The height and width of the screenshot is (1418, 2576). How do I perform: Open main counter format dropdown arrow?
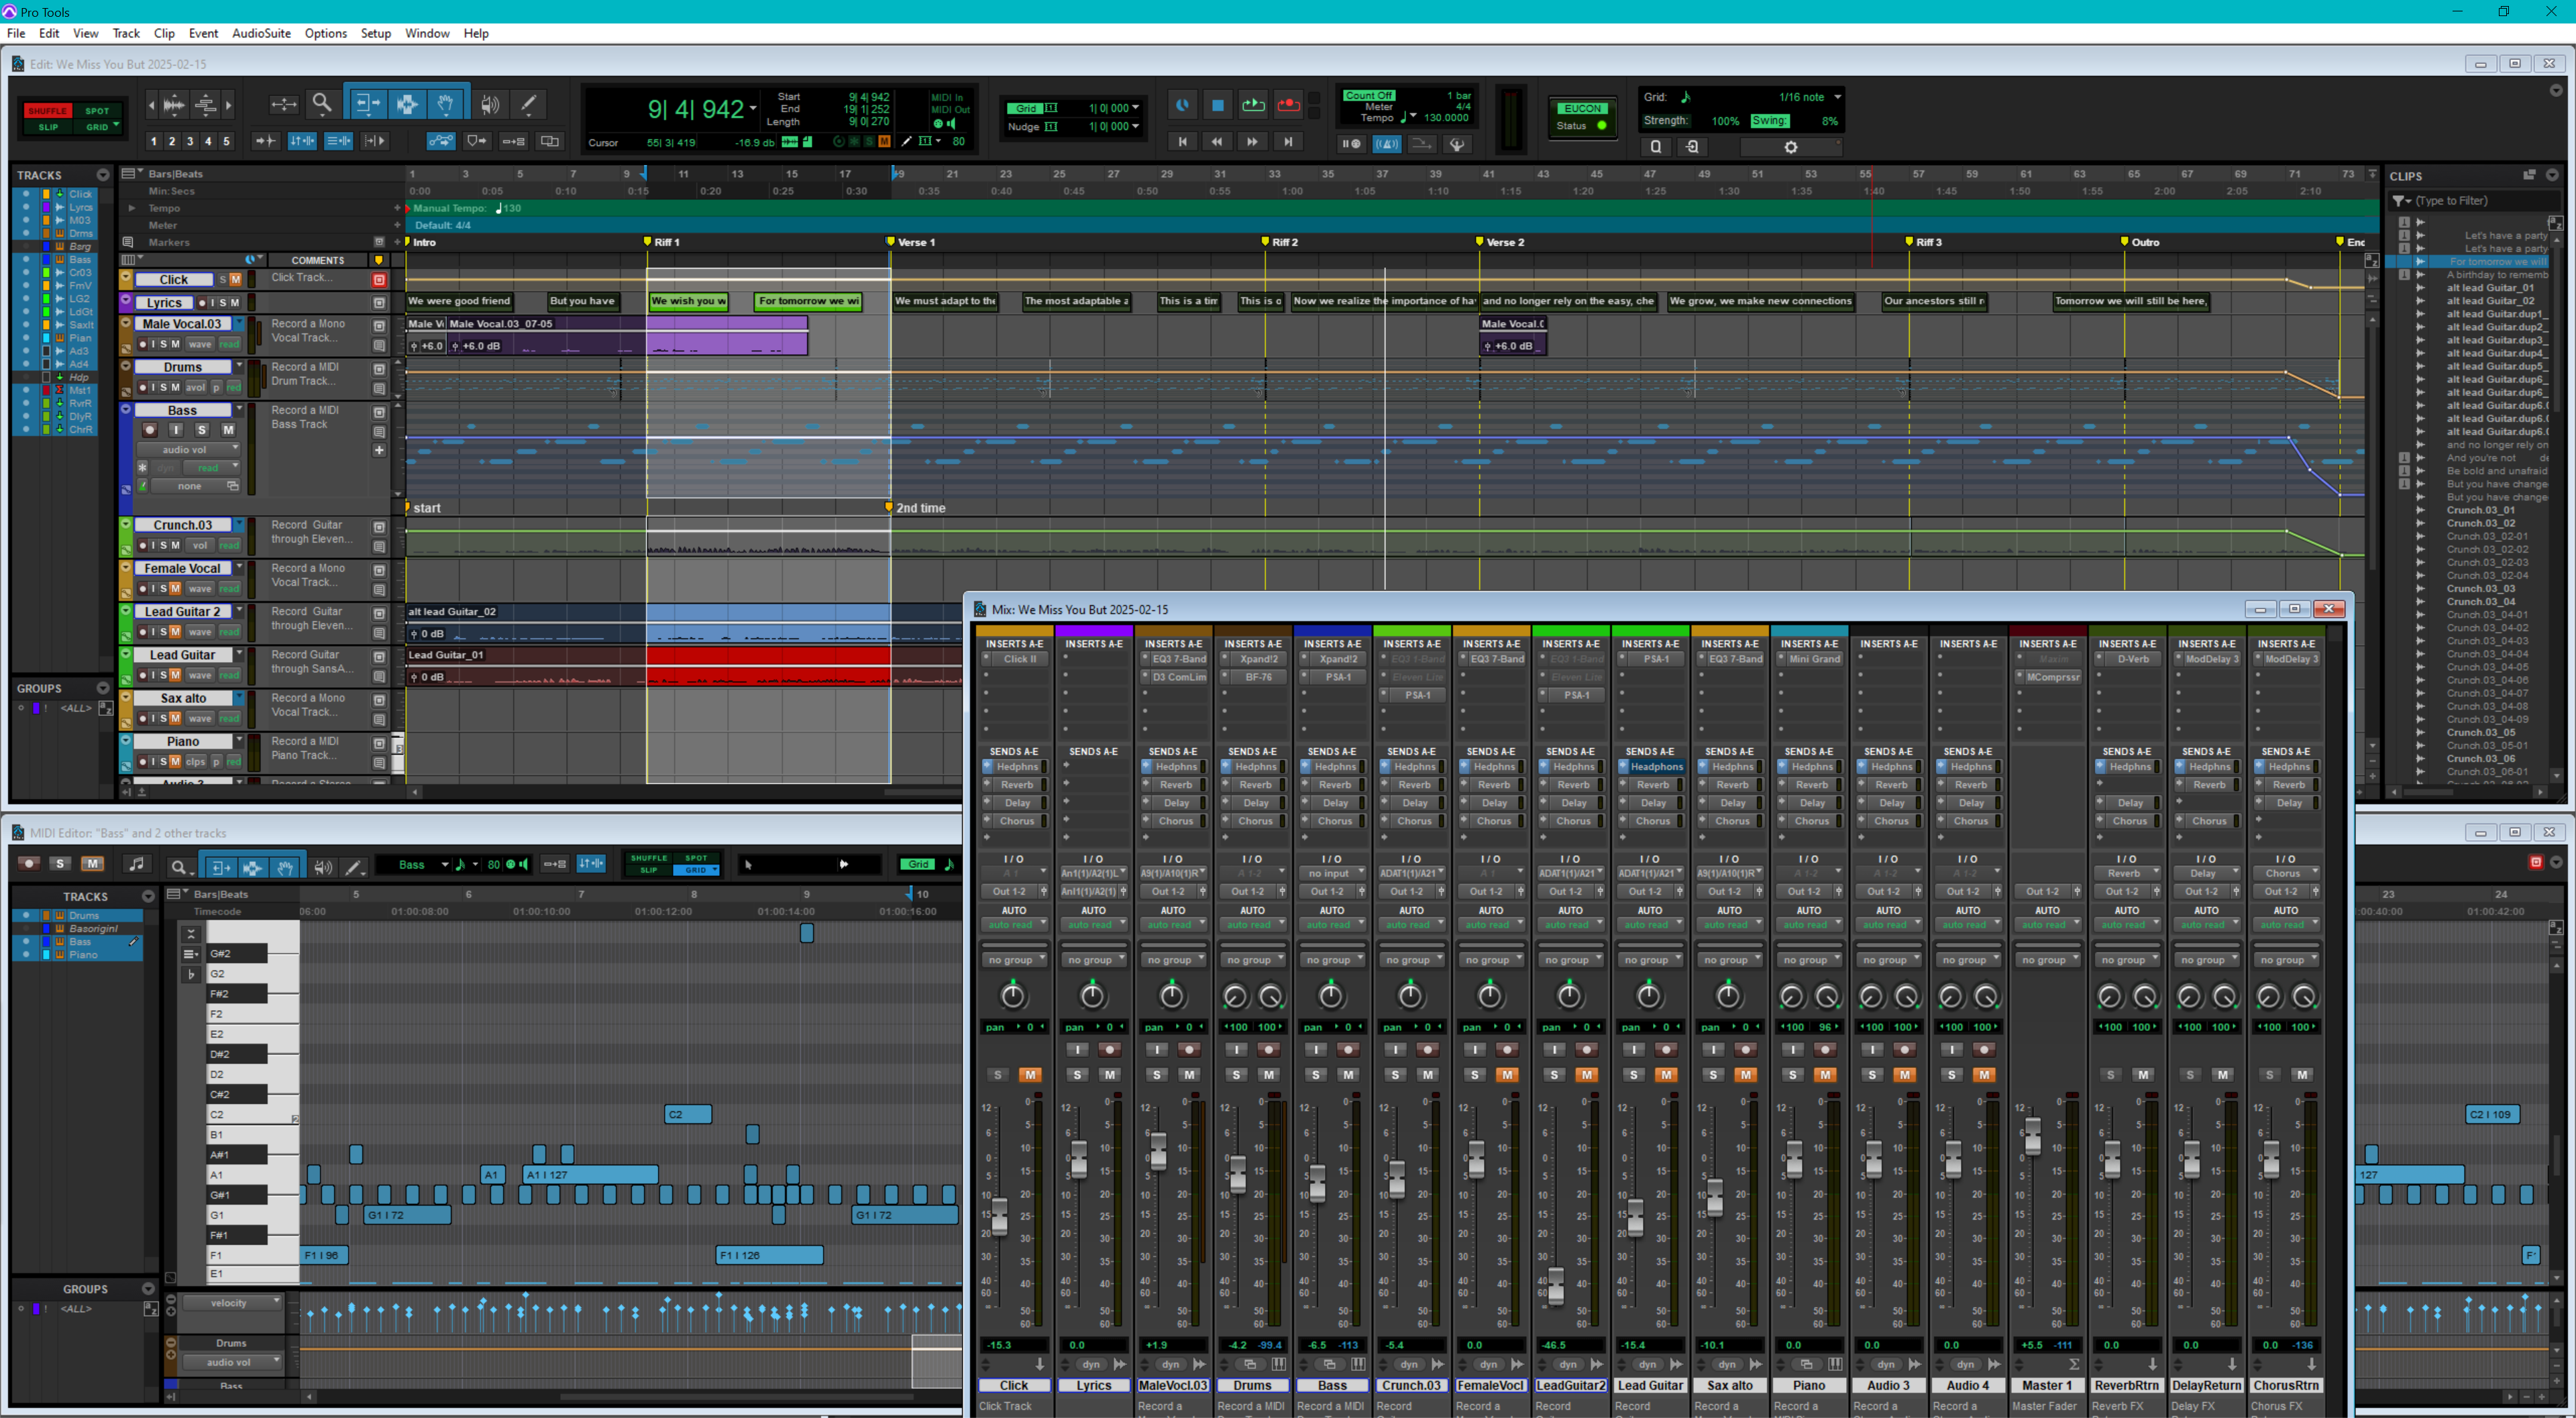point(753,108)
